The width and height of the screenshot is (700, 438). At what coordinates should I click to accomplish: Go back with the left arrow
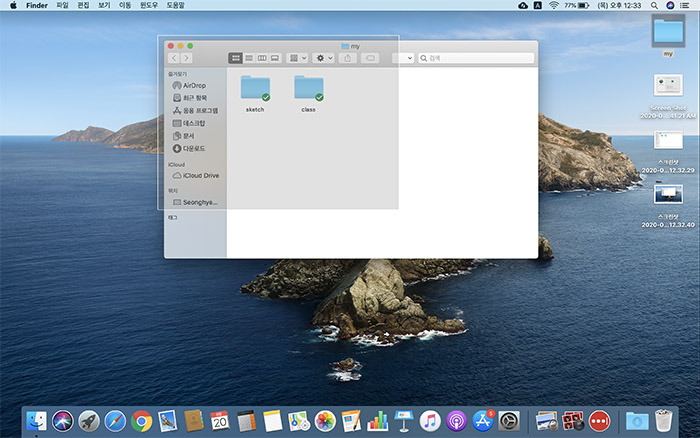[174, 58]
